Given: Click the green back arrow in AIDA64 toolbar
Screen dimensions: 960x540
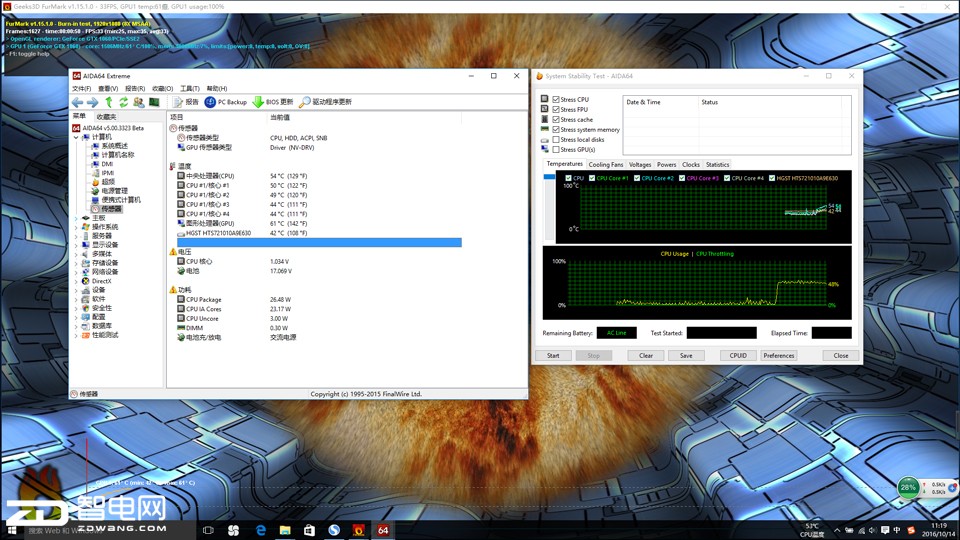Looking at the screenshot, I should click(x=77, y=102).
